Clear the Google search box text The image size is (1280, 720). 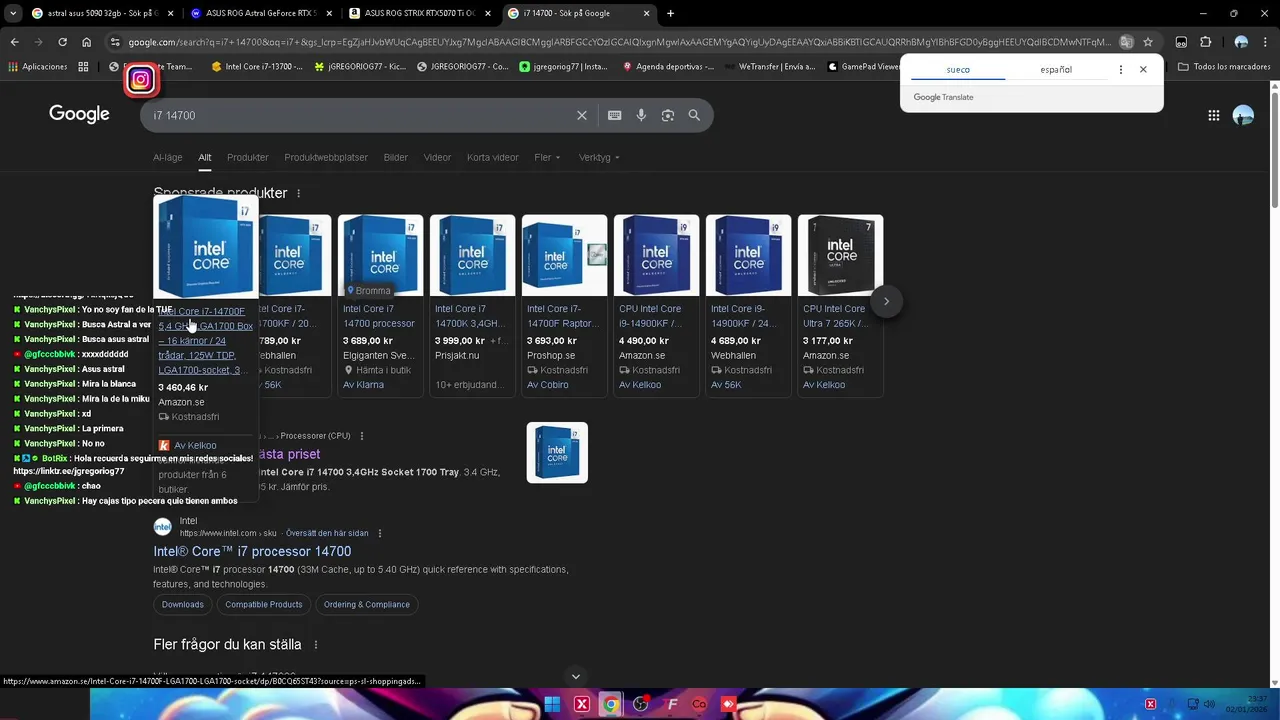(x=582, y=115)
